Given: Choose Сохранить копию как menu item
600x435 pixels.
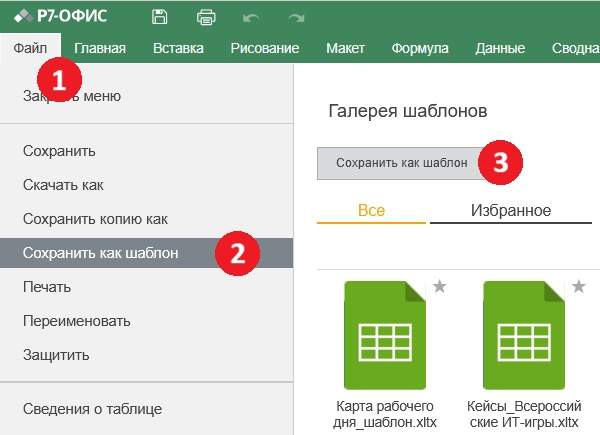Looking at the screenshot, I should pos(147,219).
